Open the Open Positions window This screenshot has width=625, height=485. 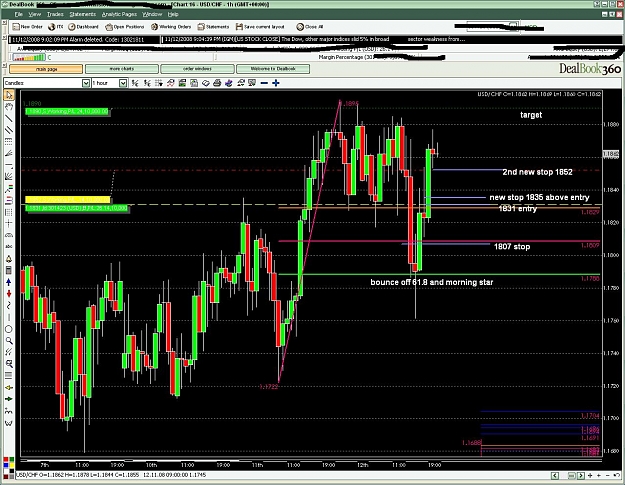click(125, 27)
